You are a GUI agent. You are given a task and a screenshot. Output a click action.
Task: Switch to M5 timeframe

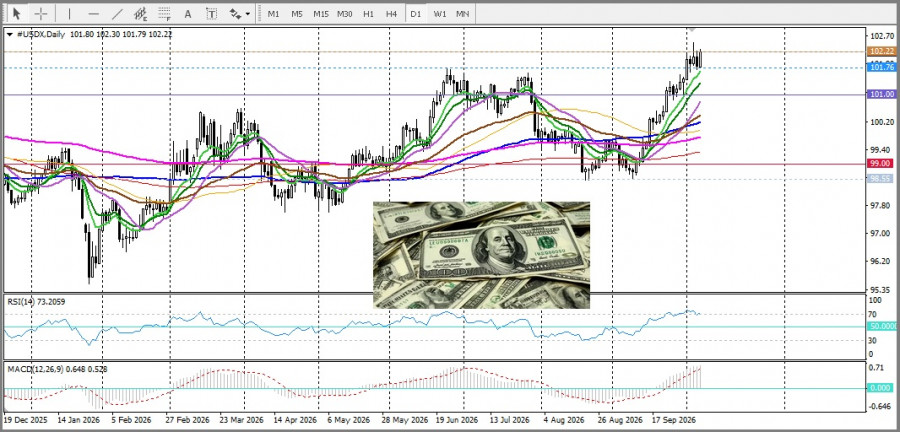297,14
